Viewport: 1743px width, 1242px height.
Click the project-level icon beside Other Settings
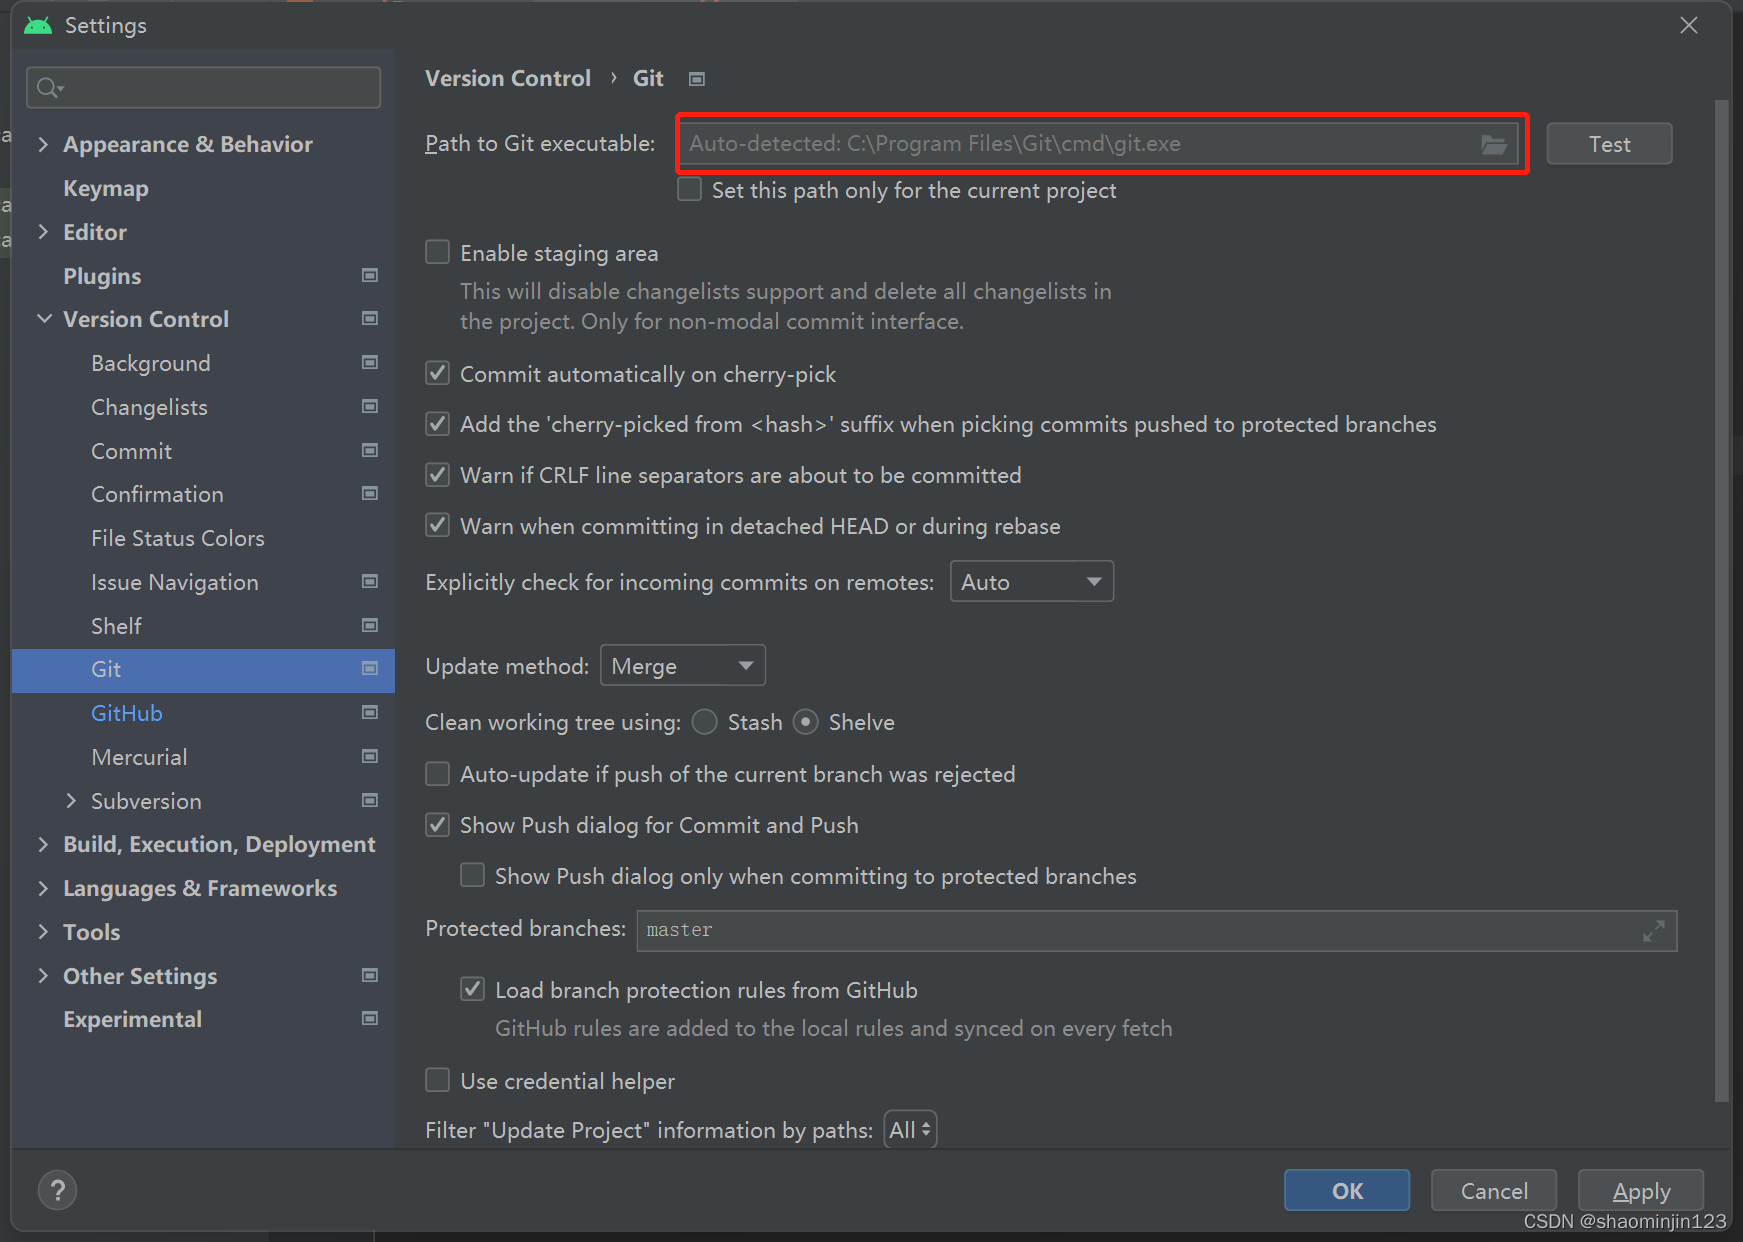[370, 975]
